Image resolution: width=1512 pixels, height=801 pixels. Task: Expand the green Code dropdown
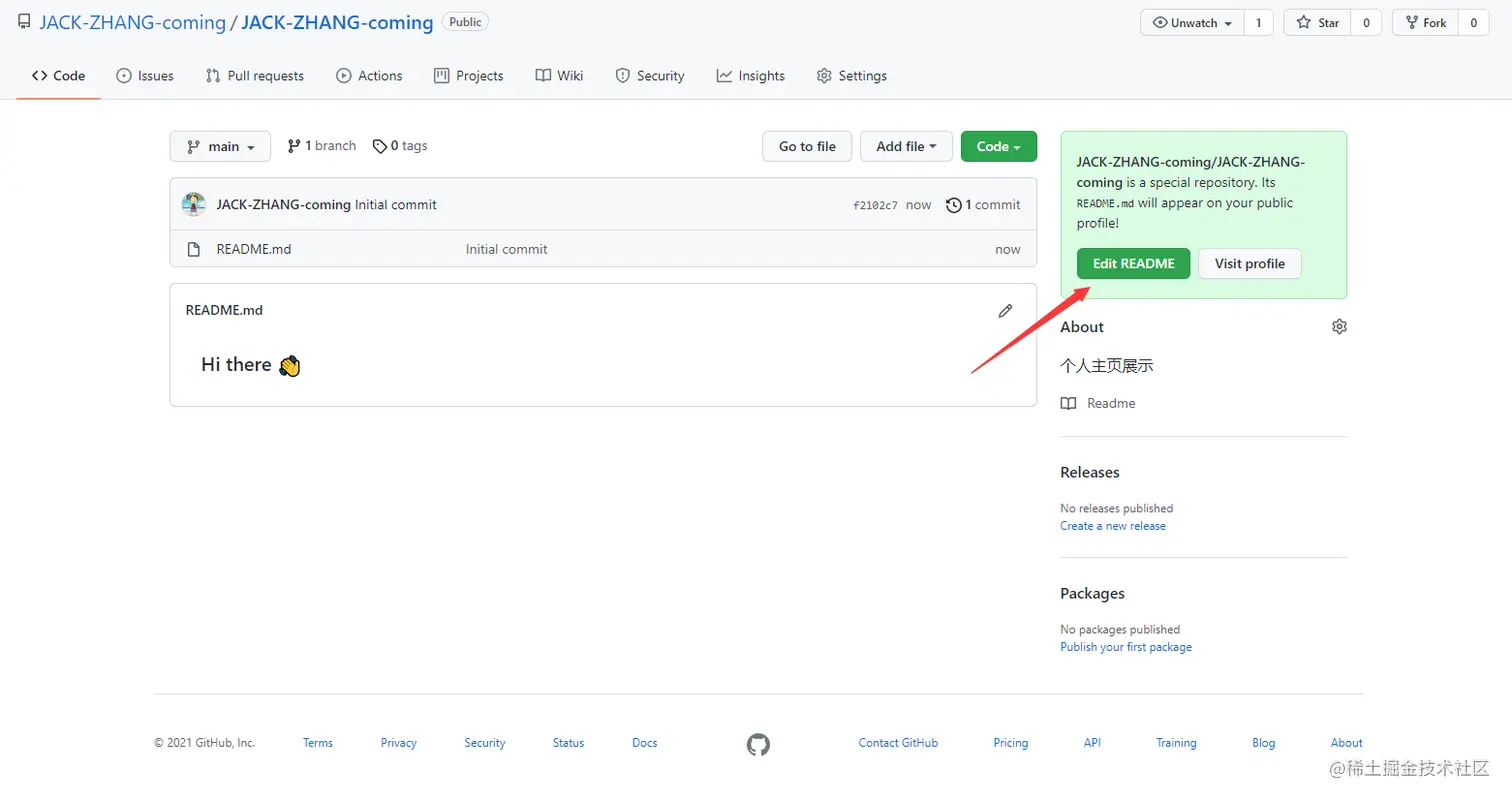999,146
